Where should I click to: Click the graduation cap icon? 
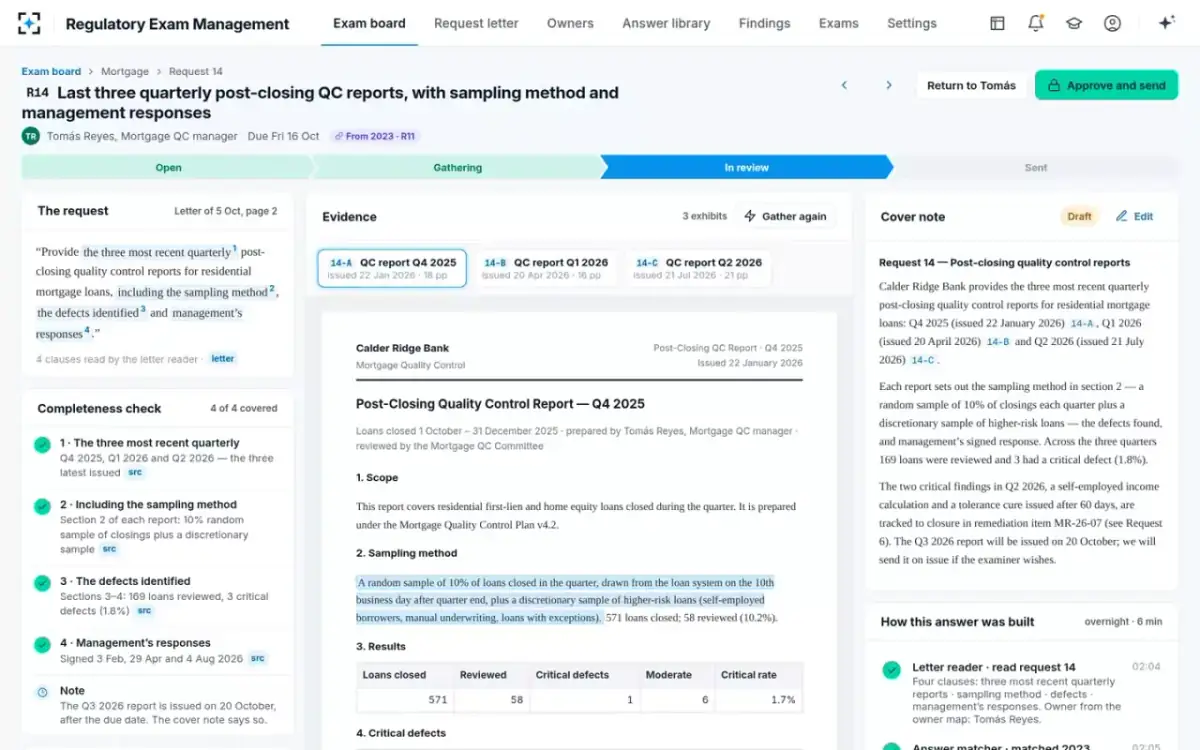coord(1074,23)
